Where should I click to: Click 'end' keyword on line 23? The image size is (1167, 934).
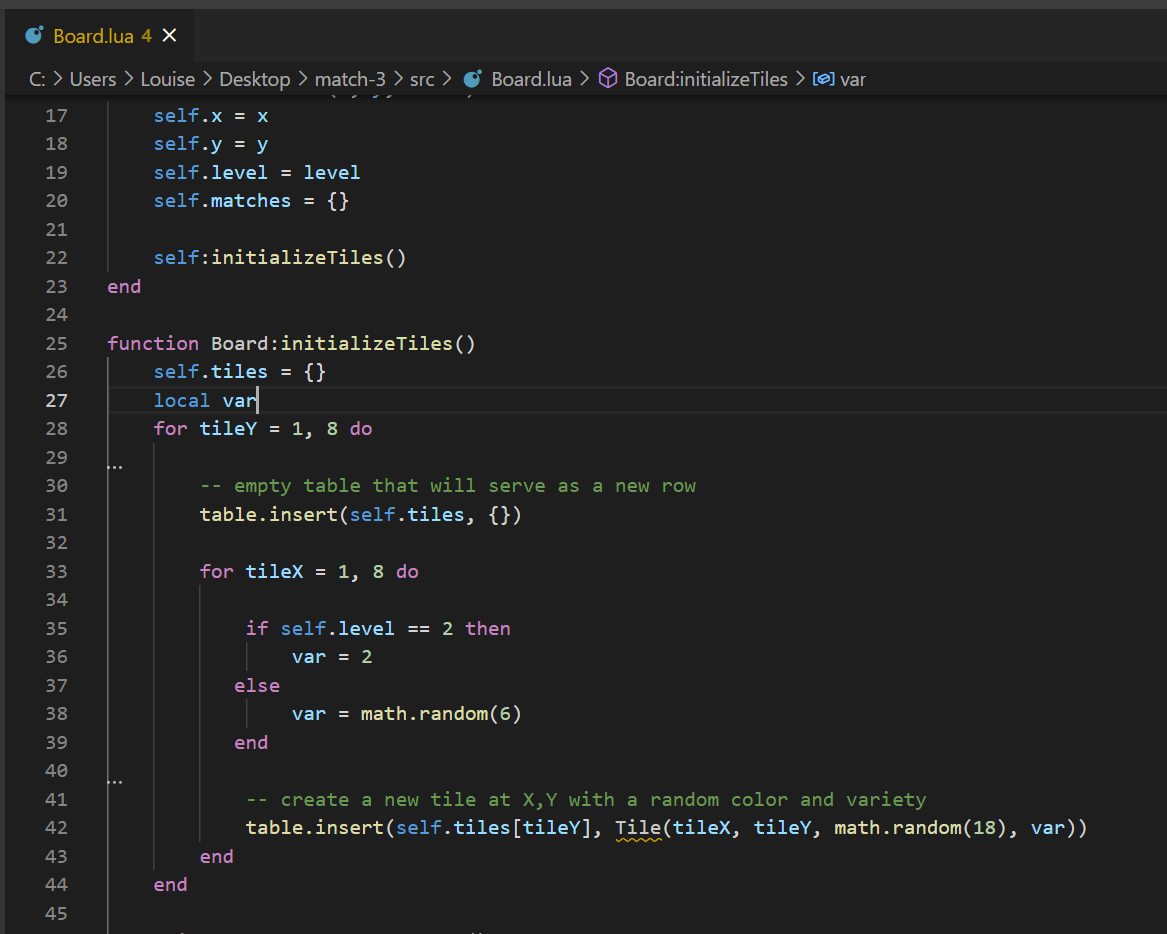tap(124, 287)
